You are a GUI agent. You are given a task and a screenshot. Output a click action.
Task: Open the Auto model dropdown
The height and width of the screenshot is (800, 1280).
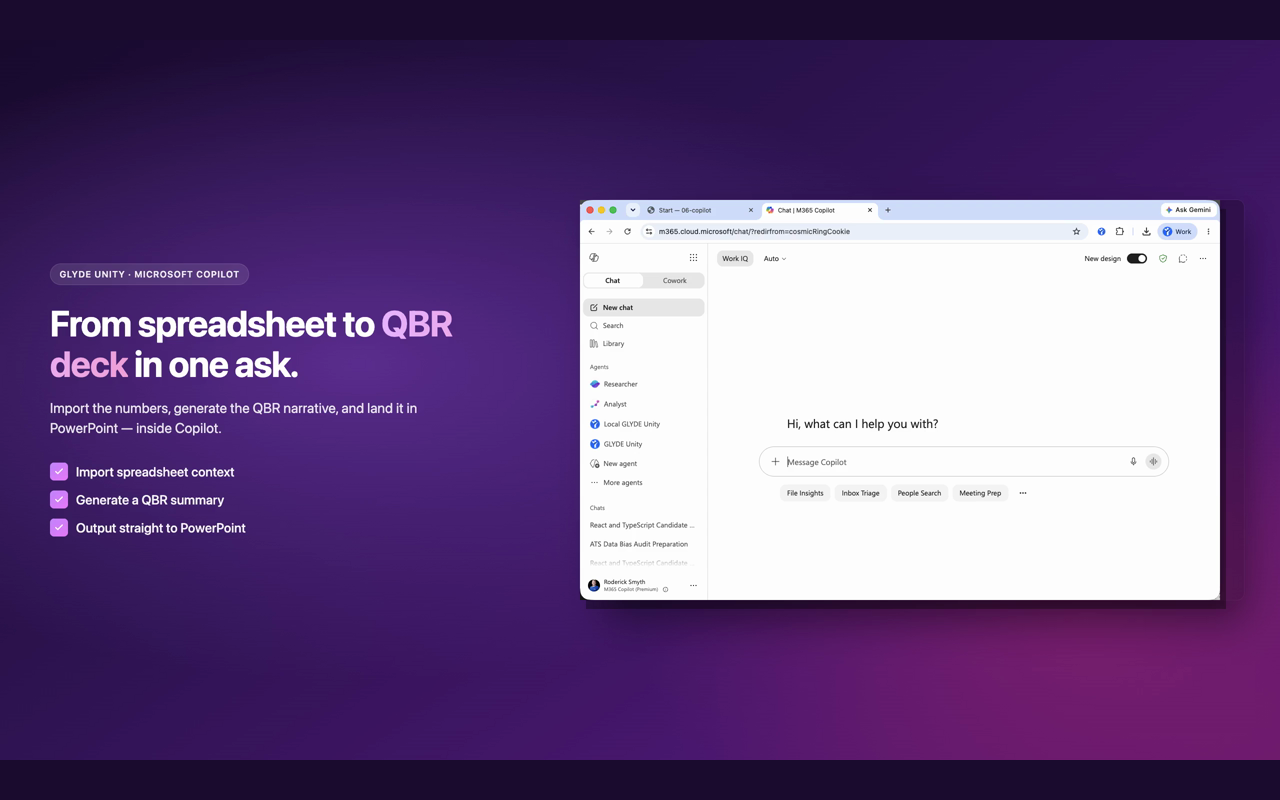click(x=775, y=259)
